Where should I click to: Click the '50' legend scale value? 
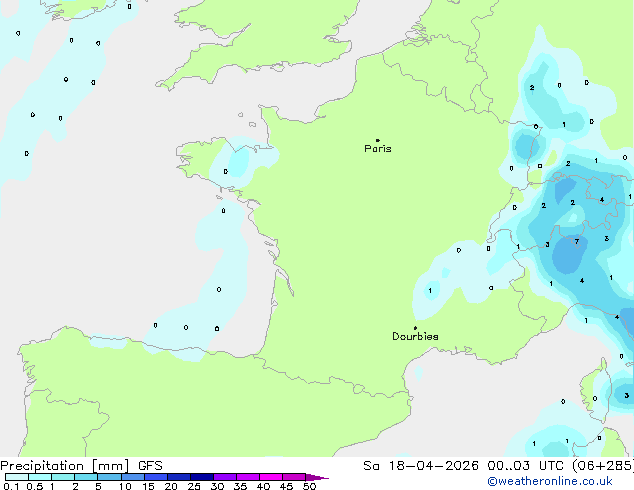[x=309, y=486]
